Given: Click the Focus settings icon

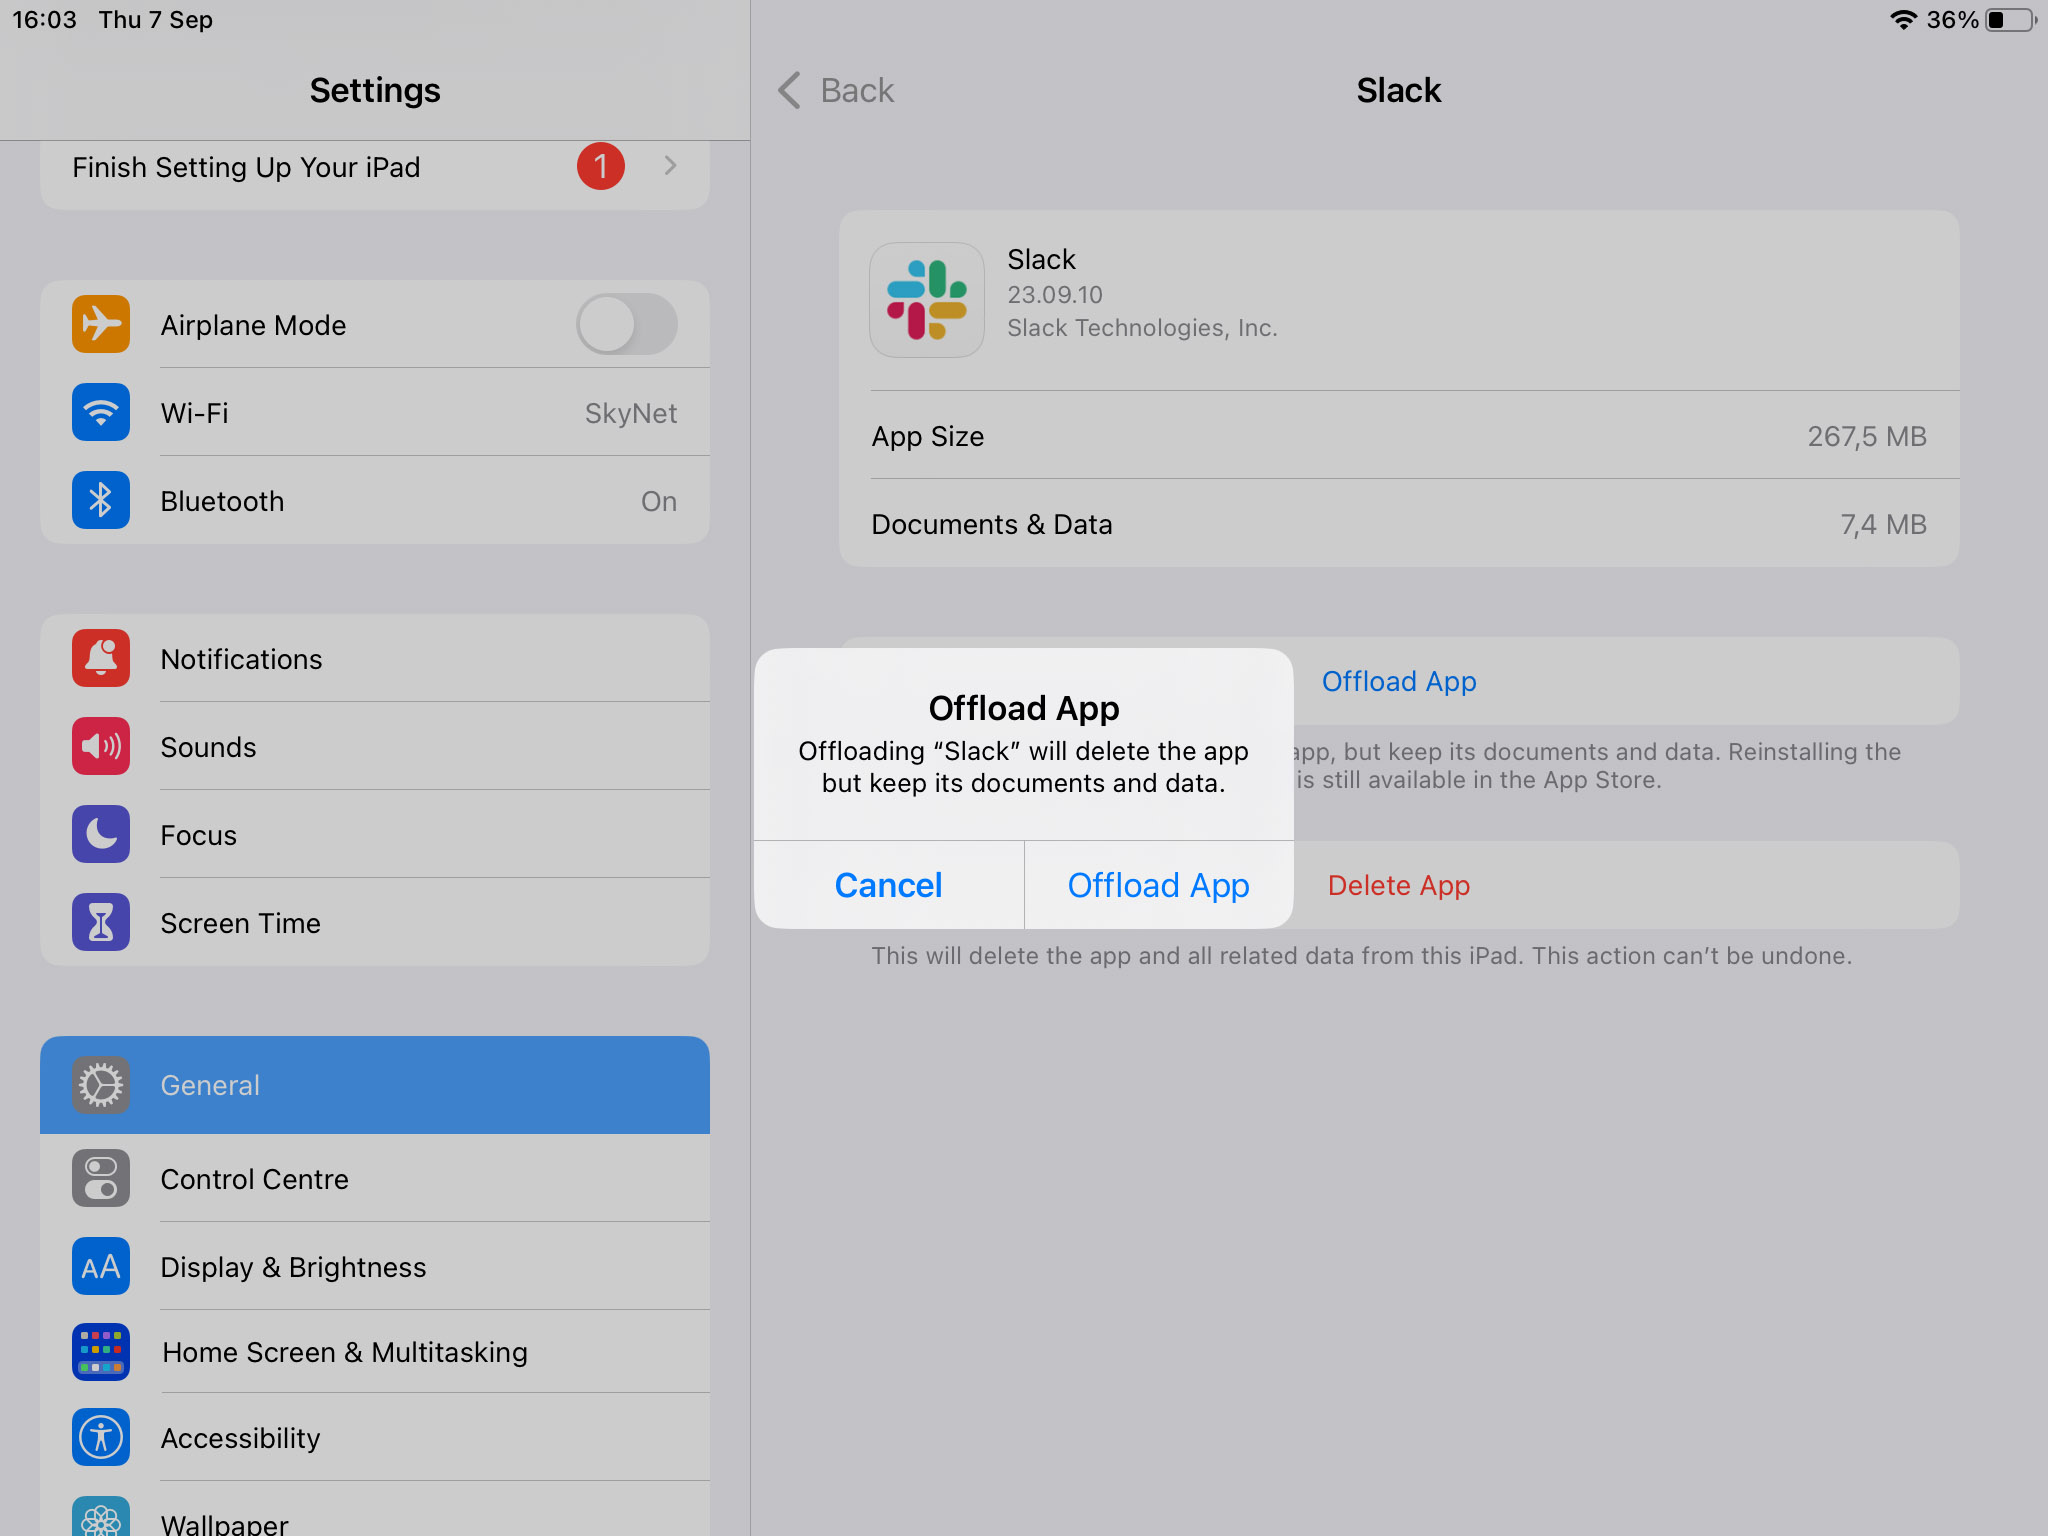Looking at the screenshot, I should pos(100,834).
